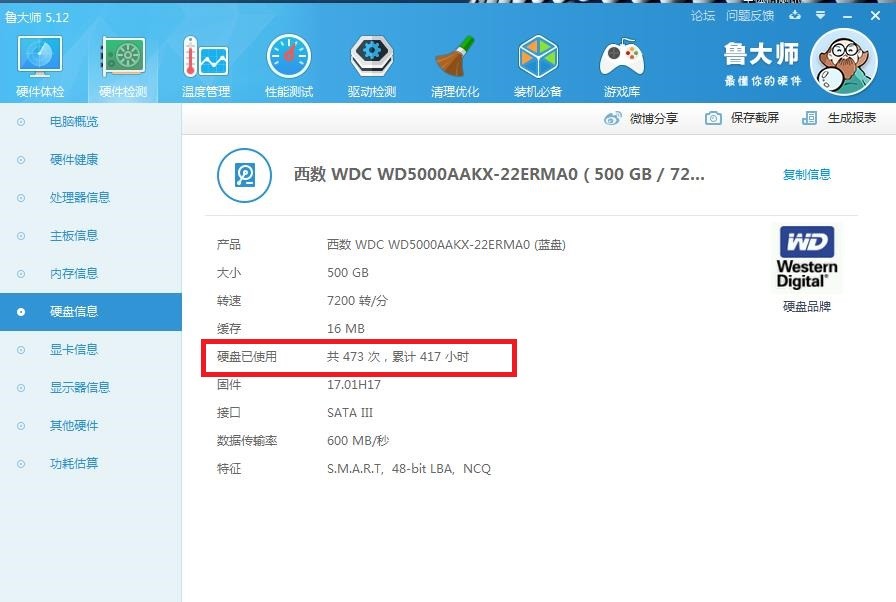Share via 微博分享 button
The image size is (896, 602).
click(x=641, y=118)
